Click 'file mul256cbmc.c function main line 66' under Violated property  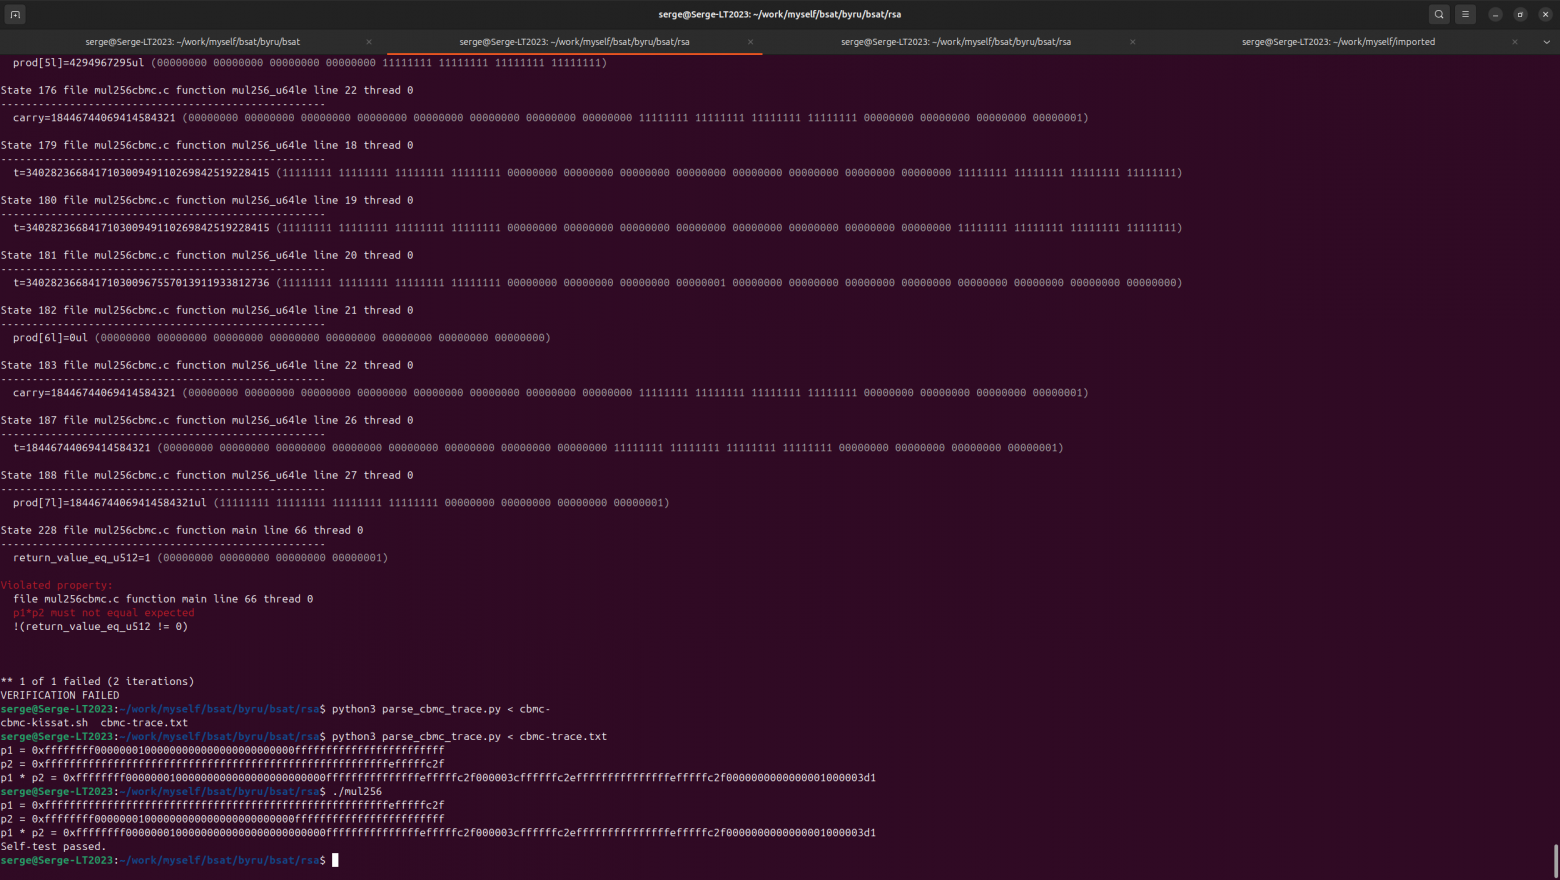[x=163, y=599]
